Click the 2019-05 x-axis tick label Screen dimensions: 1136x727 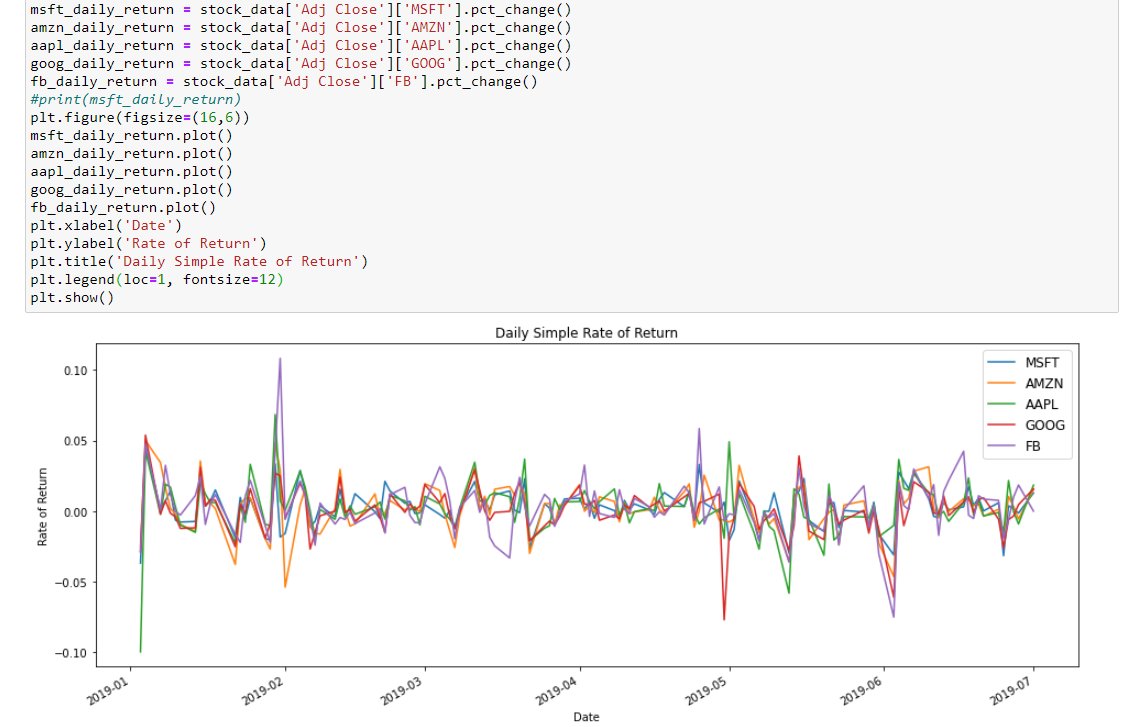coord(707,691)
